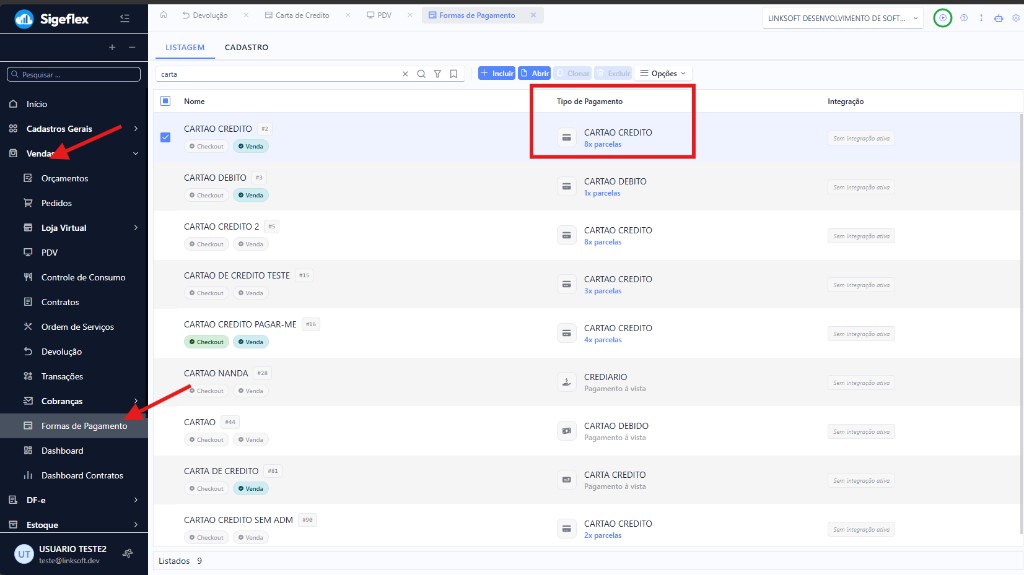Image resolution: width=1024 pixels, height=575 pixels.
Task: Select the CARTAO DE CREDITO TESTE row name
Action: (236, 276)
